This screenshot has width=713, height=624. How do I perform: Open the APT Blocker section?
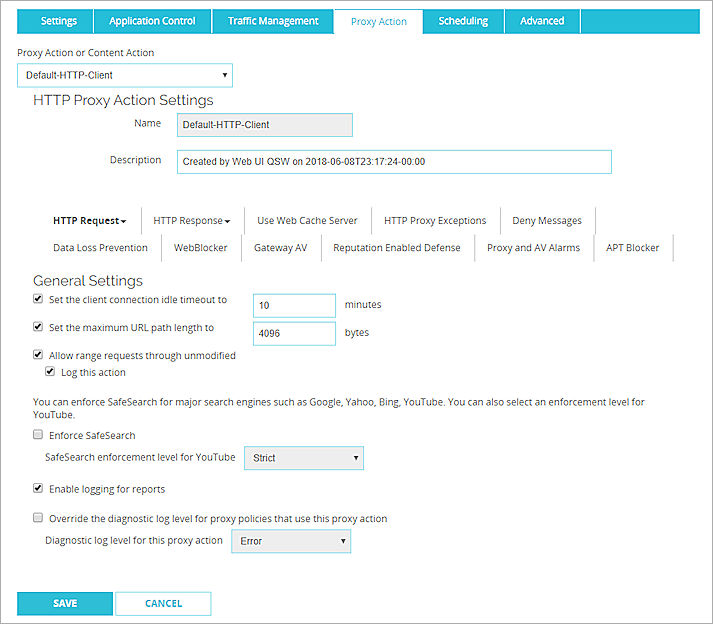[632, 248]
